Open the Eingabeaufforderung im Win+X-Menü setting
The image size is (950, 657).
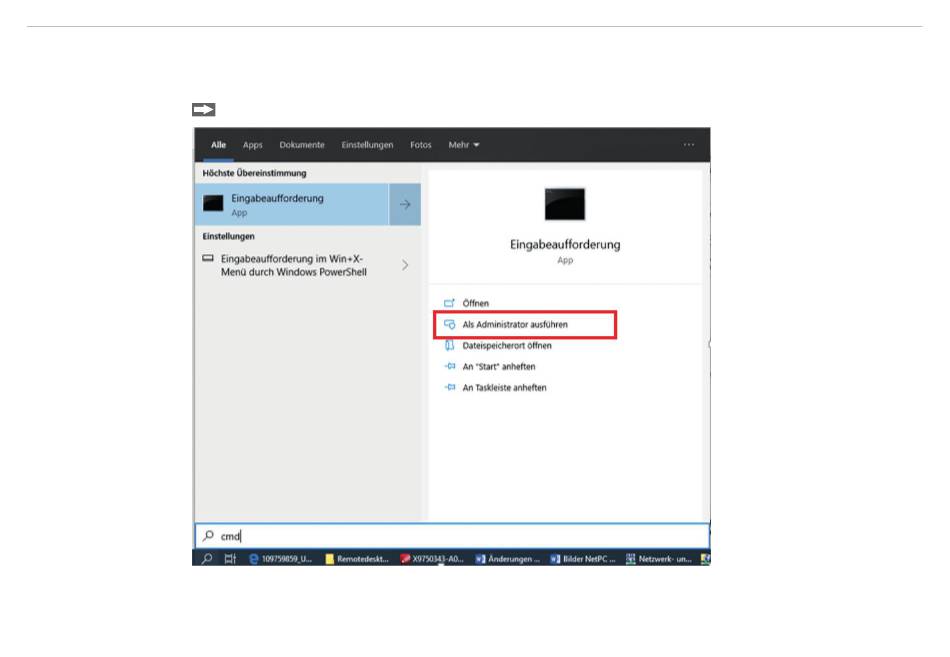coord(293,265)
